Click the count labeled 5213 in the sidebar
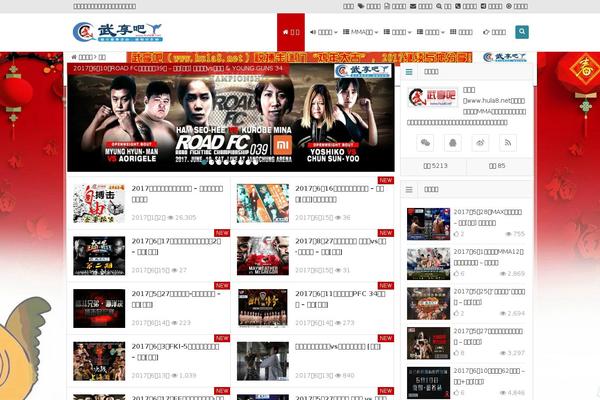Image resolution: width=600 pixels, height=400 pixels. pyautogui.click(x=435, y=166)
